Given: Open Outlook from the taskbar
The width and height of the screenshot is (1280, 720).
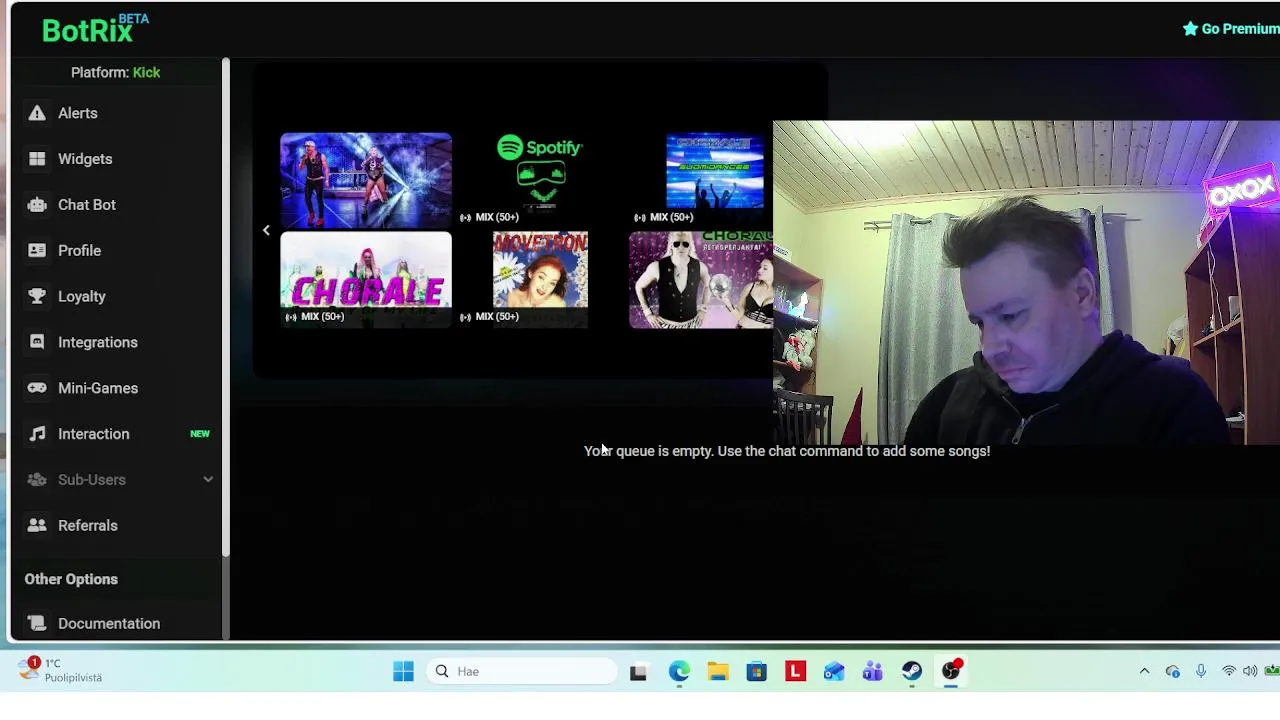Looking at the screenshot, I should tap(834, 672).
